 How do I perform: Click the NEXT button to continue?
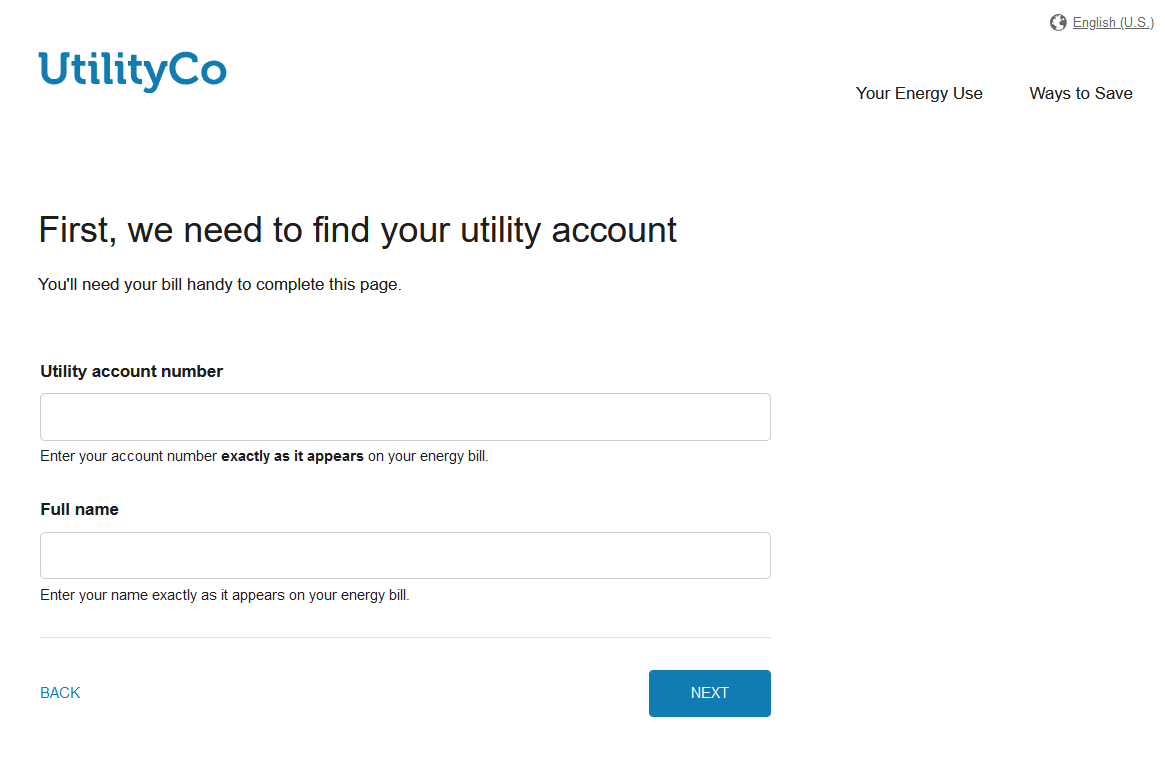[x=709, y=692]
